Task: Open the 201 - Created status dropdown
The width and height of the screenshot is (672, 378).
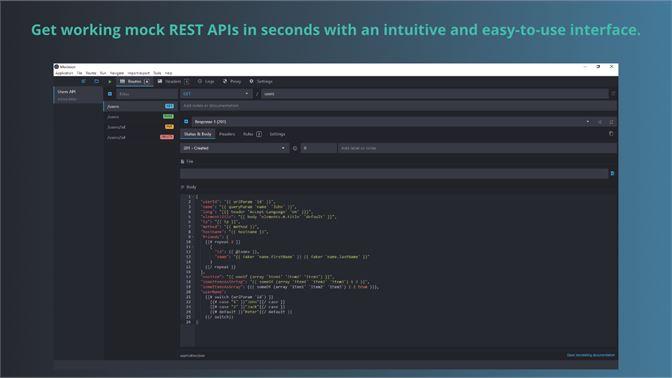Action: [234, 148]
